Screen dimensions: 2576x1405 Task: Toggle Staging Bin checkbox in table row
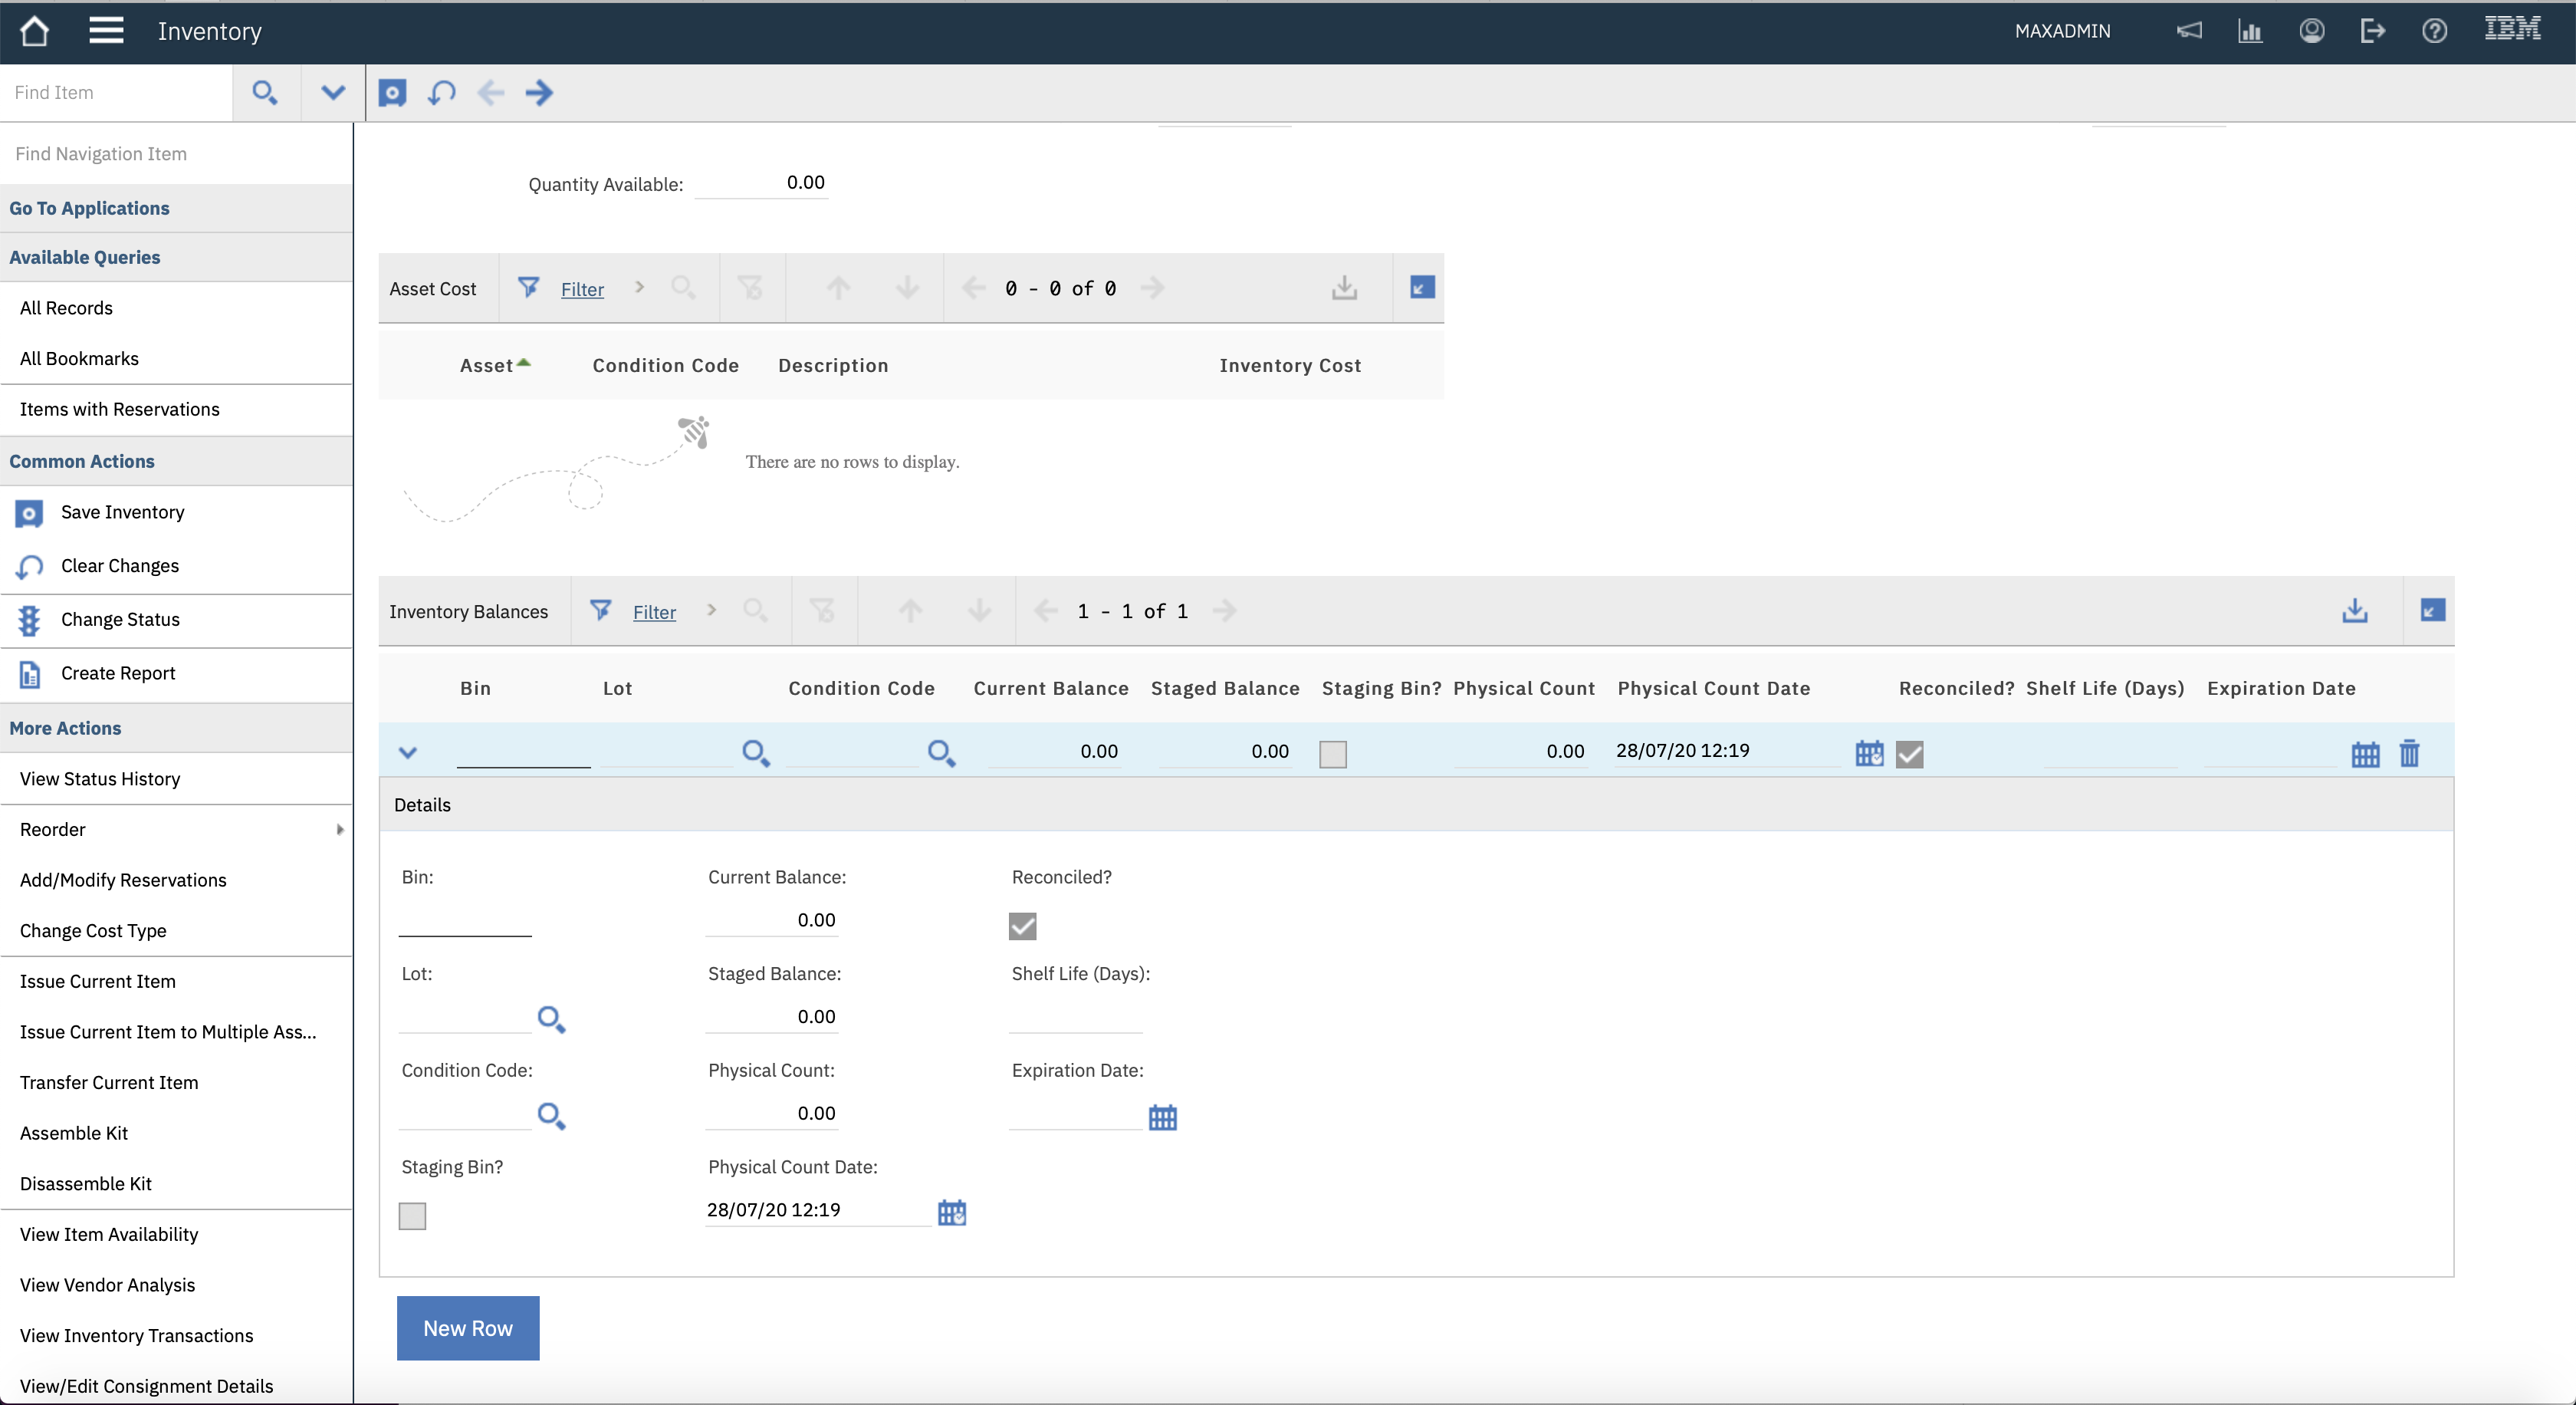tap(1332, 753)
